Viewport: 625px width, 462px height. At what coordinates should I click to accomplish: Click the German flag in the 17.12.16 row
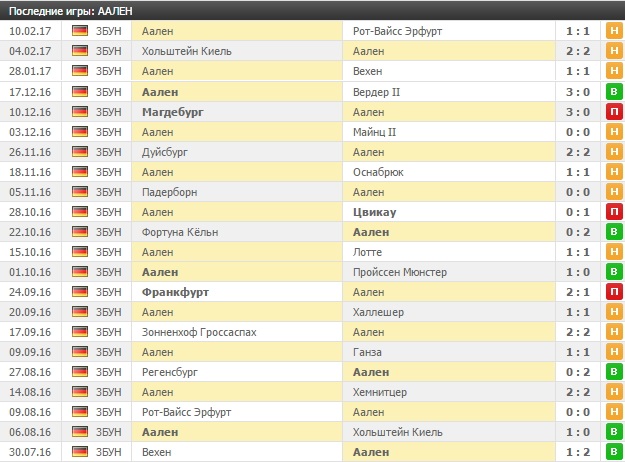80,92
